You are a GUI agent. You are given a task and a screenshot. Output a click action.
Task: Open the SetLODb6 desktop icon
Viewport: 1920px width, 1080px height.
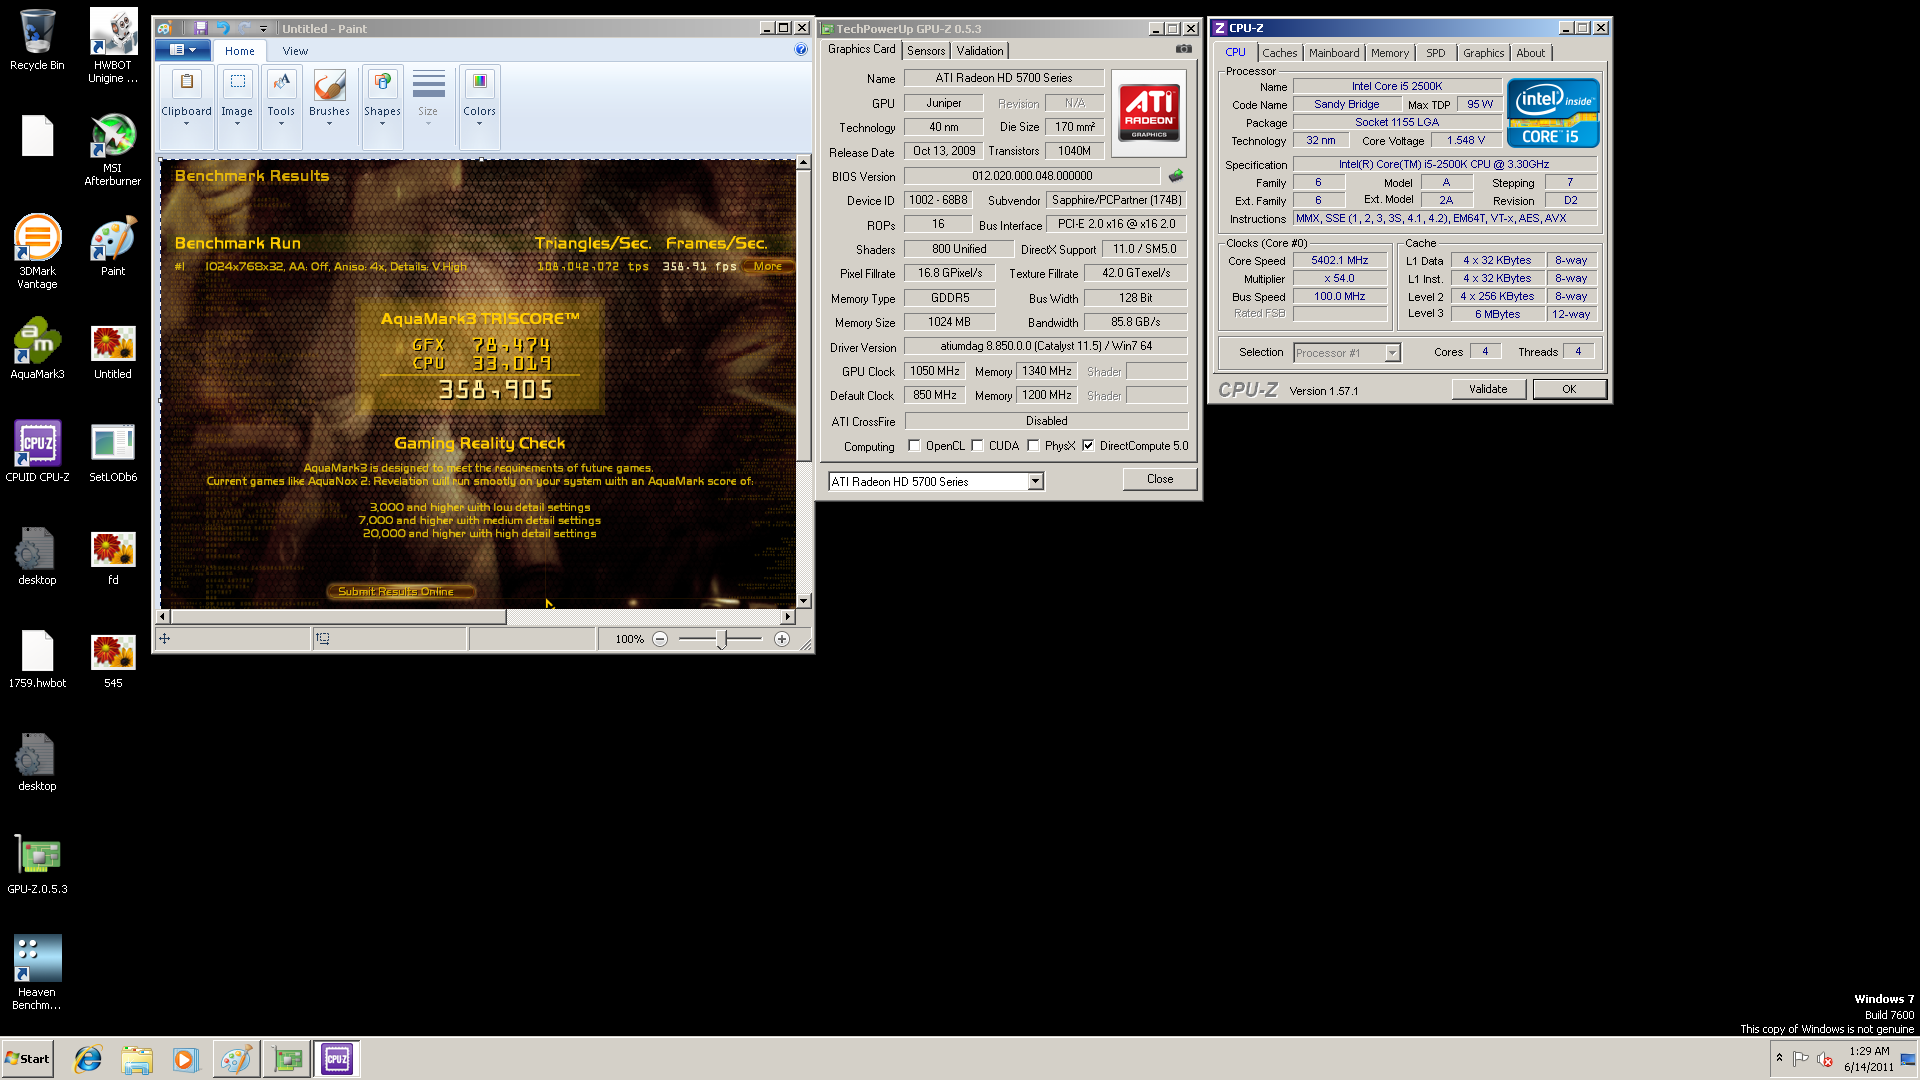pos(113,452)
